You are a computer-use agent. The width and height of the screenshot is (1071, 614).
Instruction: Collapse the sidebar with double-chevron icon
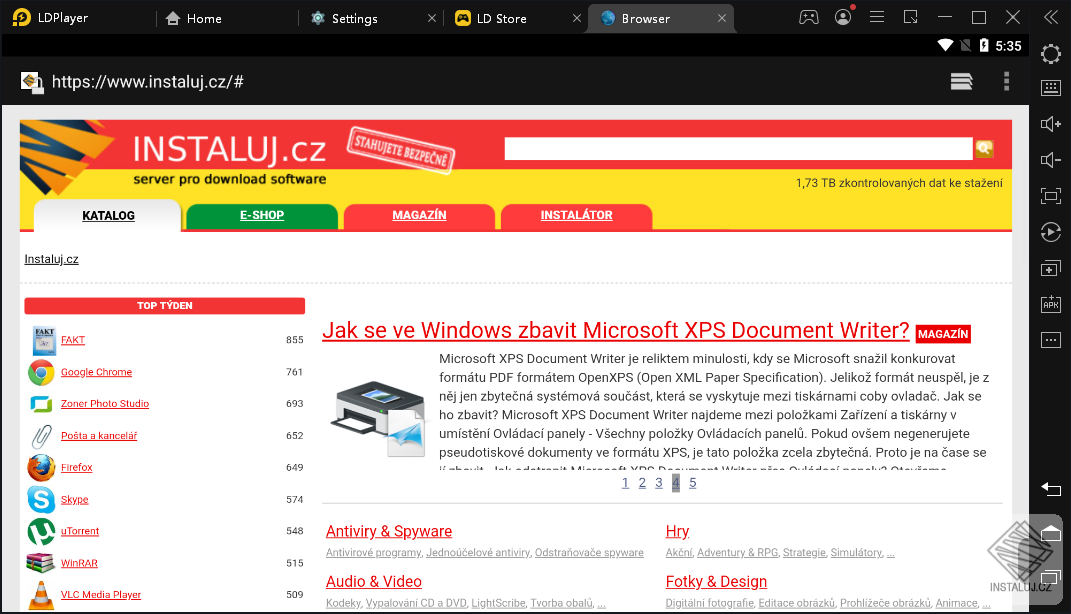[1051, 17]
